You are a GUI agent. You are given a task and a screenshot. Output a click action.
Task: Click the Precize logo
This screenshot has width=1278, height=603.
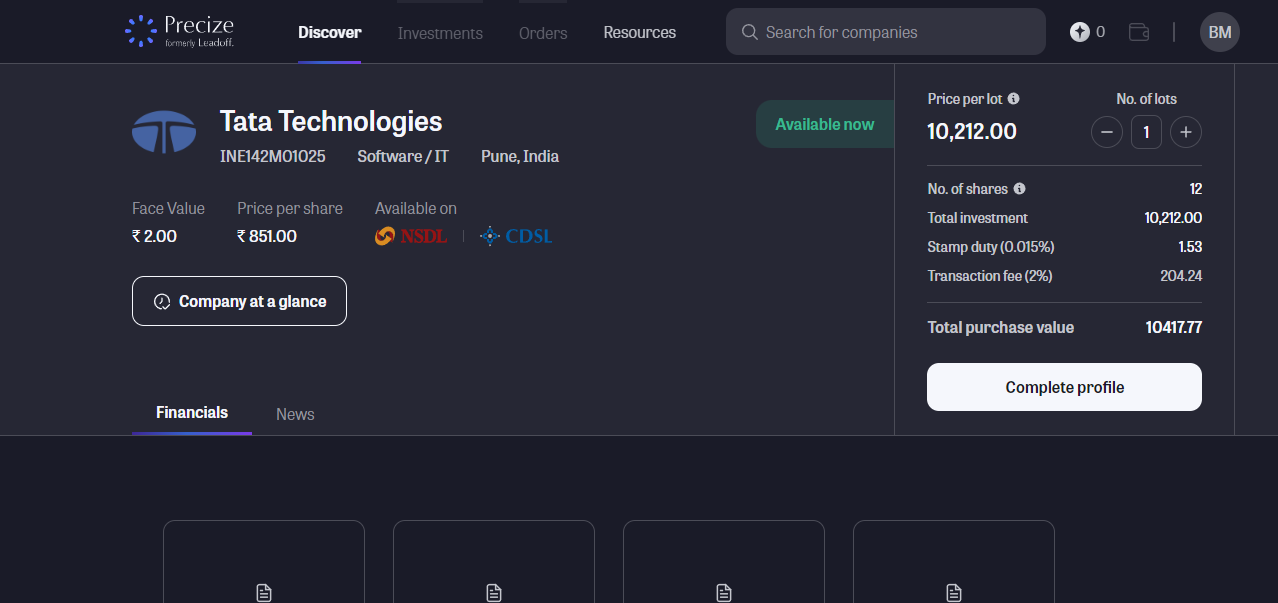tap(180, 32)
